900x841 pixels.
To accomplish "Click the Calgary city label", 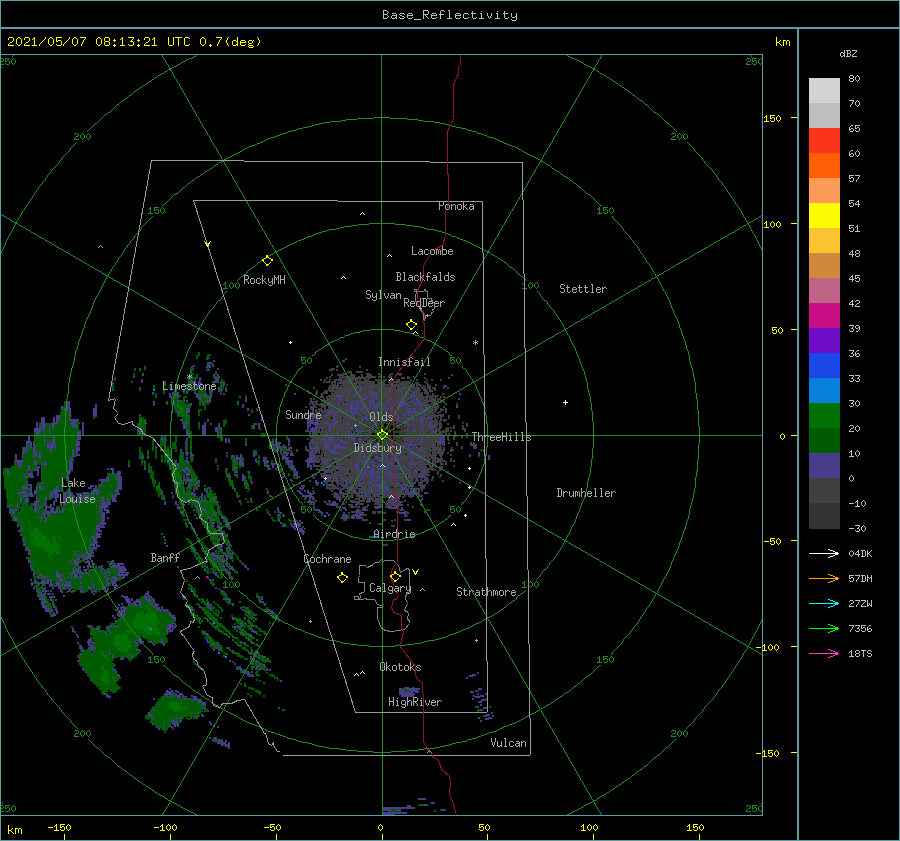I will (x=390, y=588).
